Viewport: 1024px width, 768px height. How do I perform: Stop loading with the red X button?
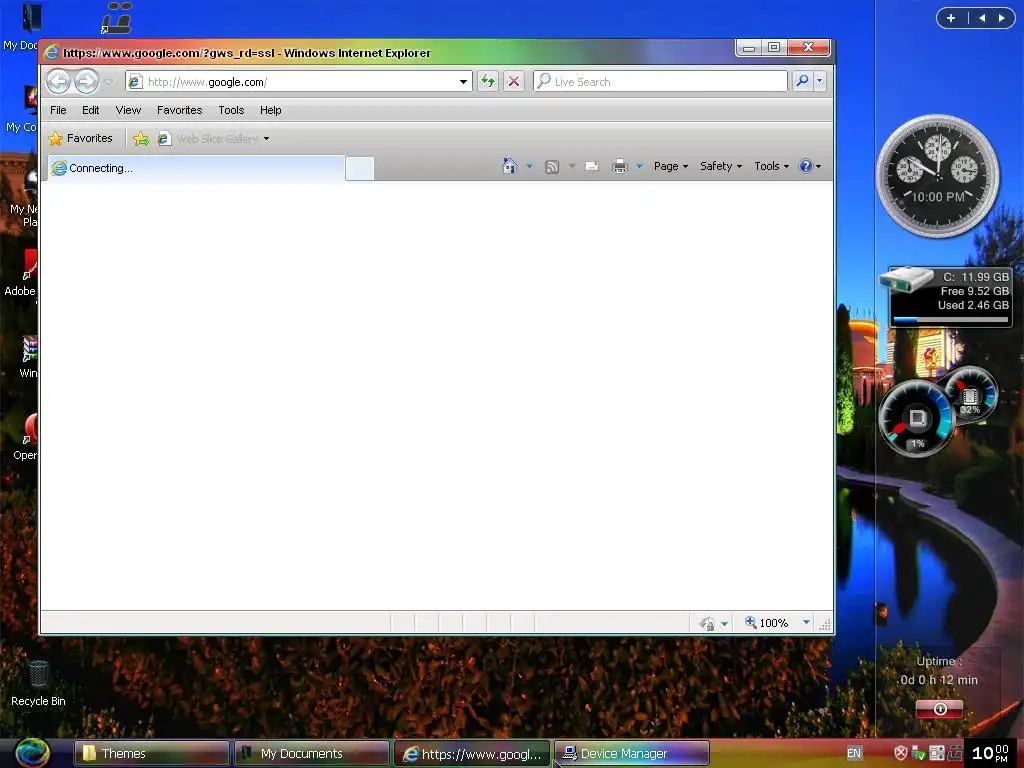click(514, 81)
